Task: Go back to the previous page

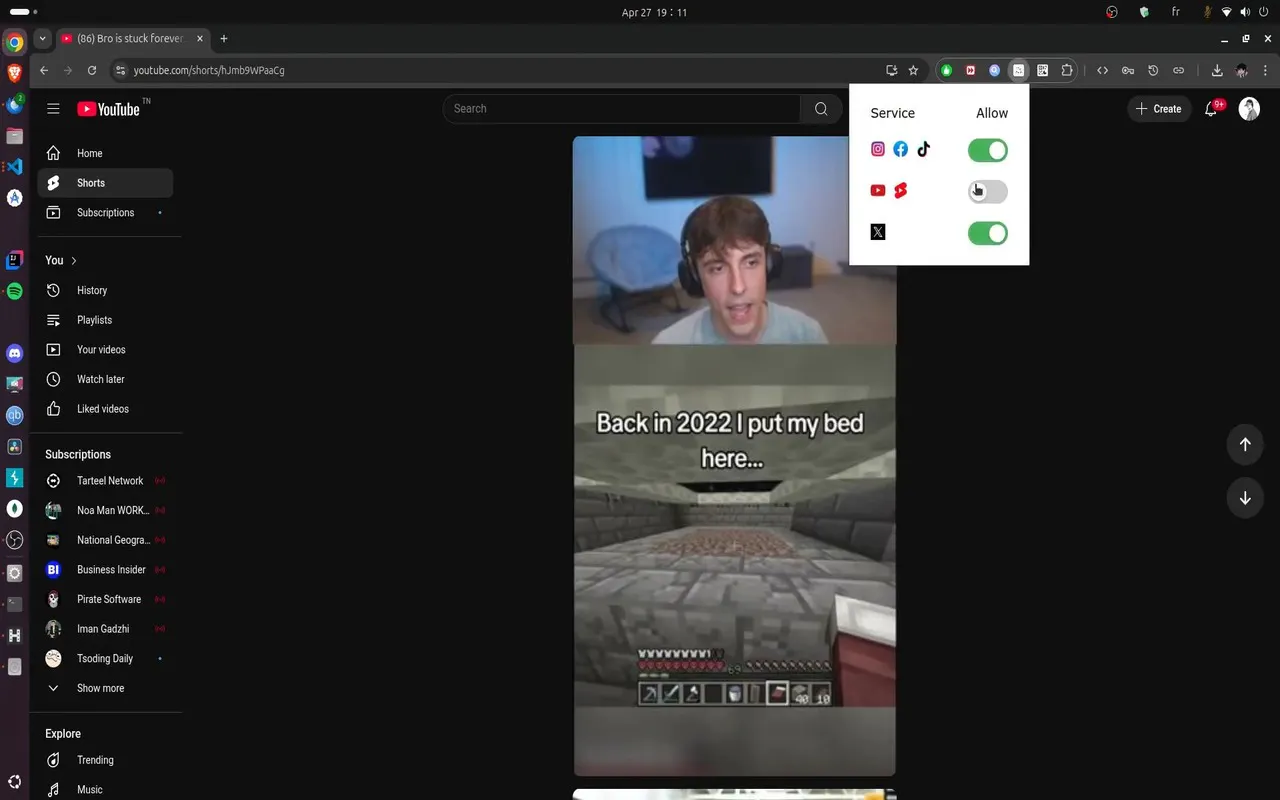Action: pos(44,71)
